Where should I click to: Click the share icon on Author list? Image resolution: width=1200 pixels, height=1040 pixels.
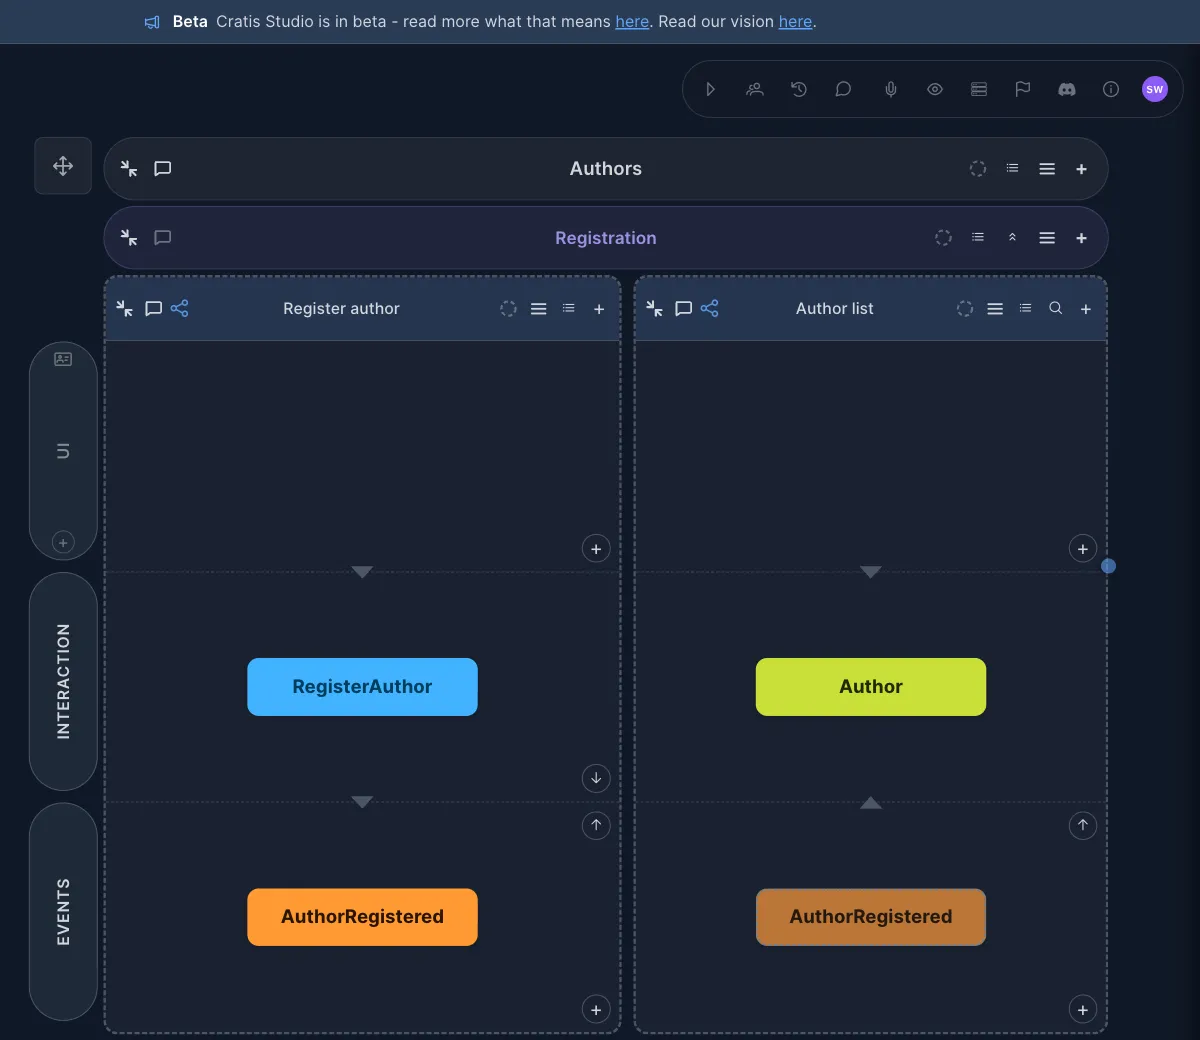click(x=710, y=308)
